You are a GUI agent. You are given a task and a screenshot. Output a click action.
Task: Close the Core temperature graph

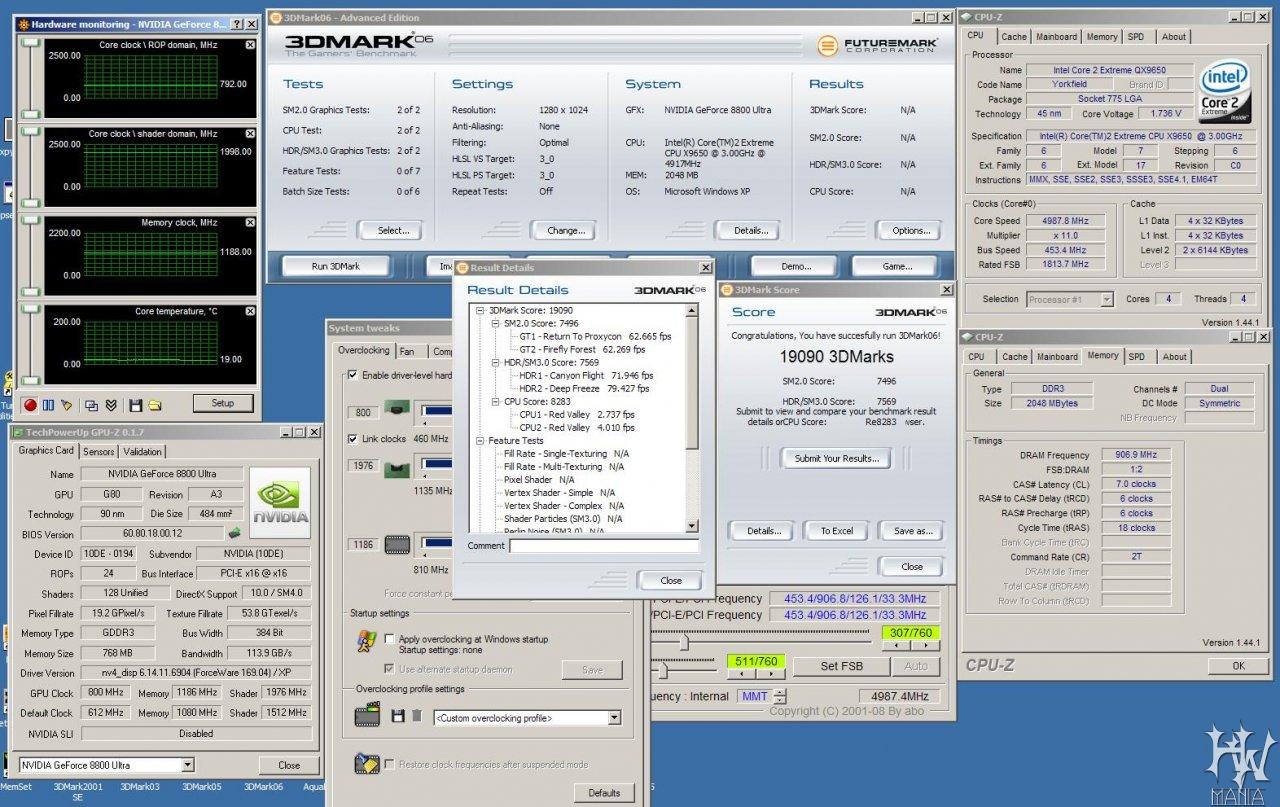pos(250,311)
